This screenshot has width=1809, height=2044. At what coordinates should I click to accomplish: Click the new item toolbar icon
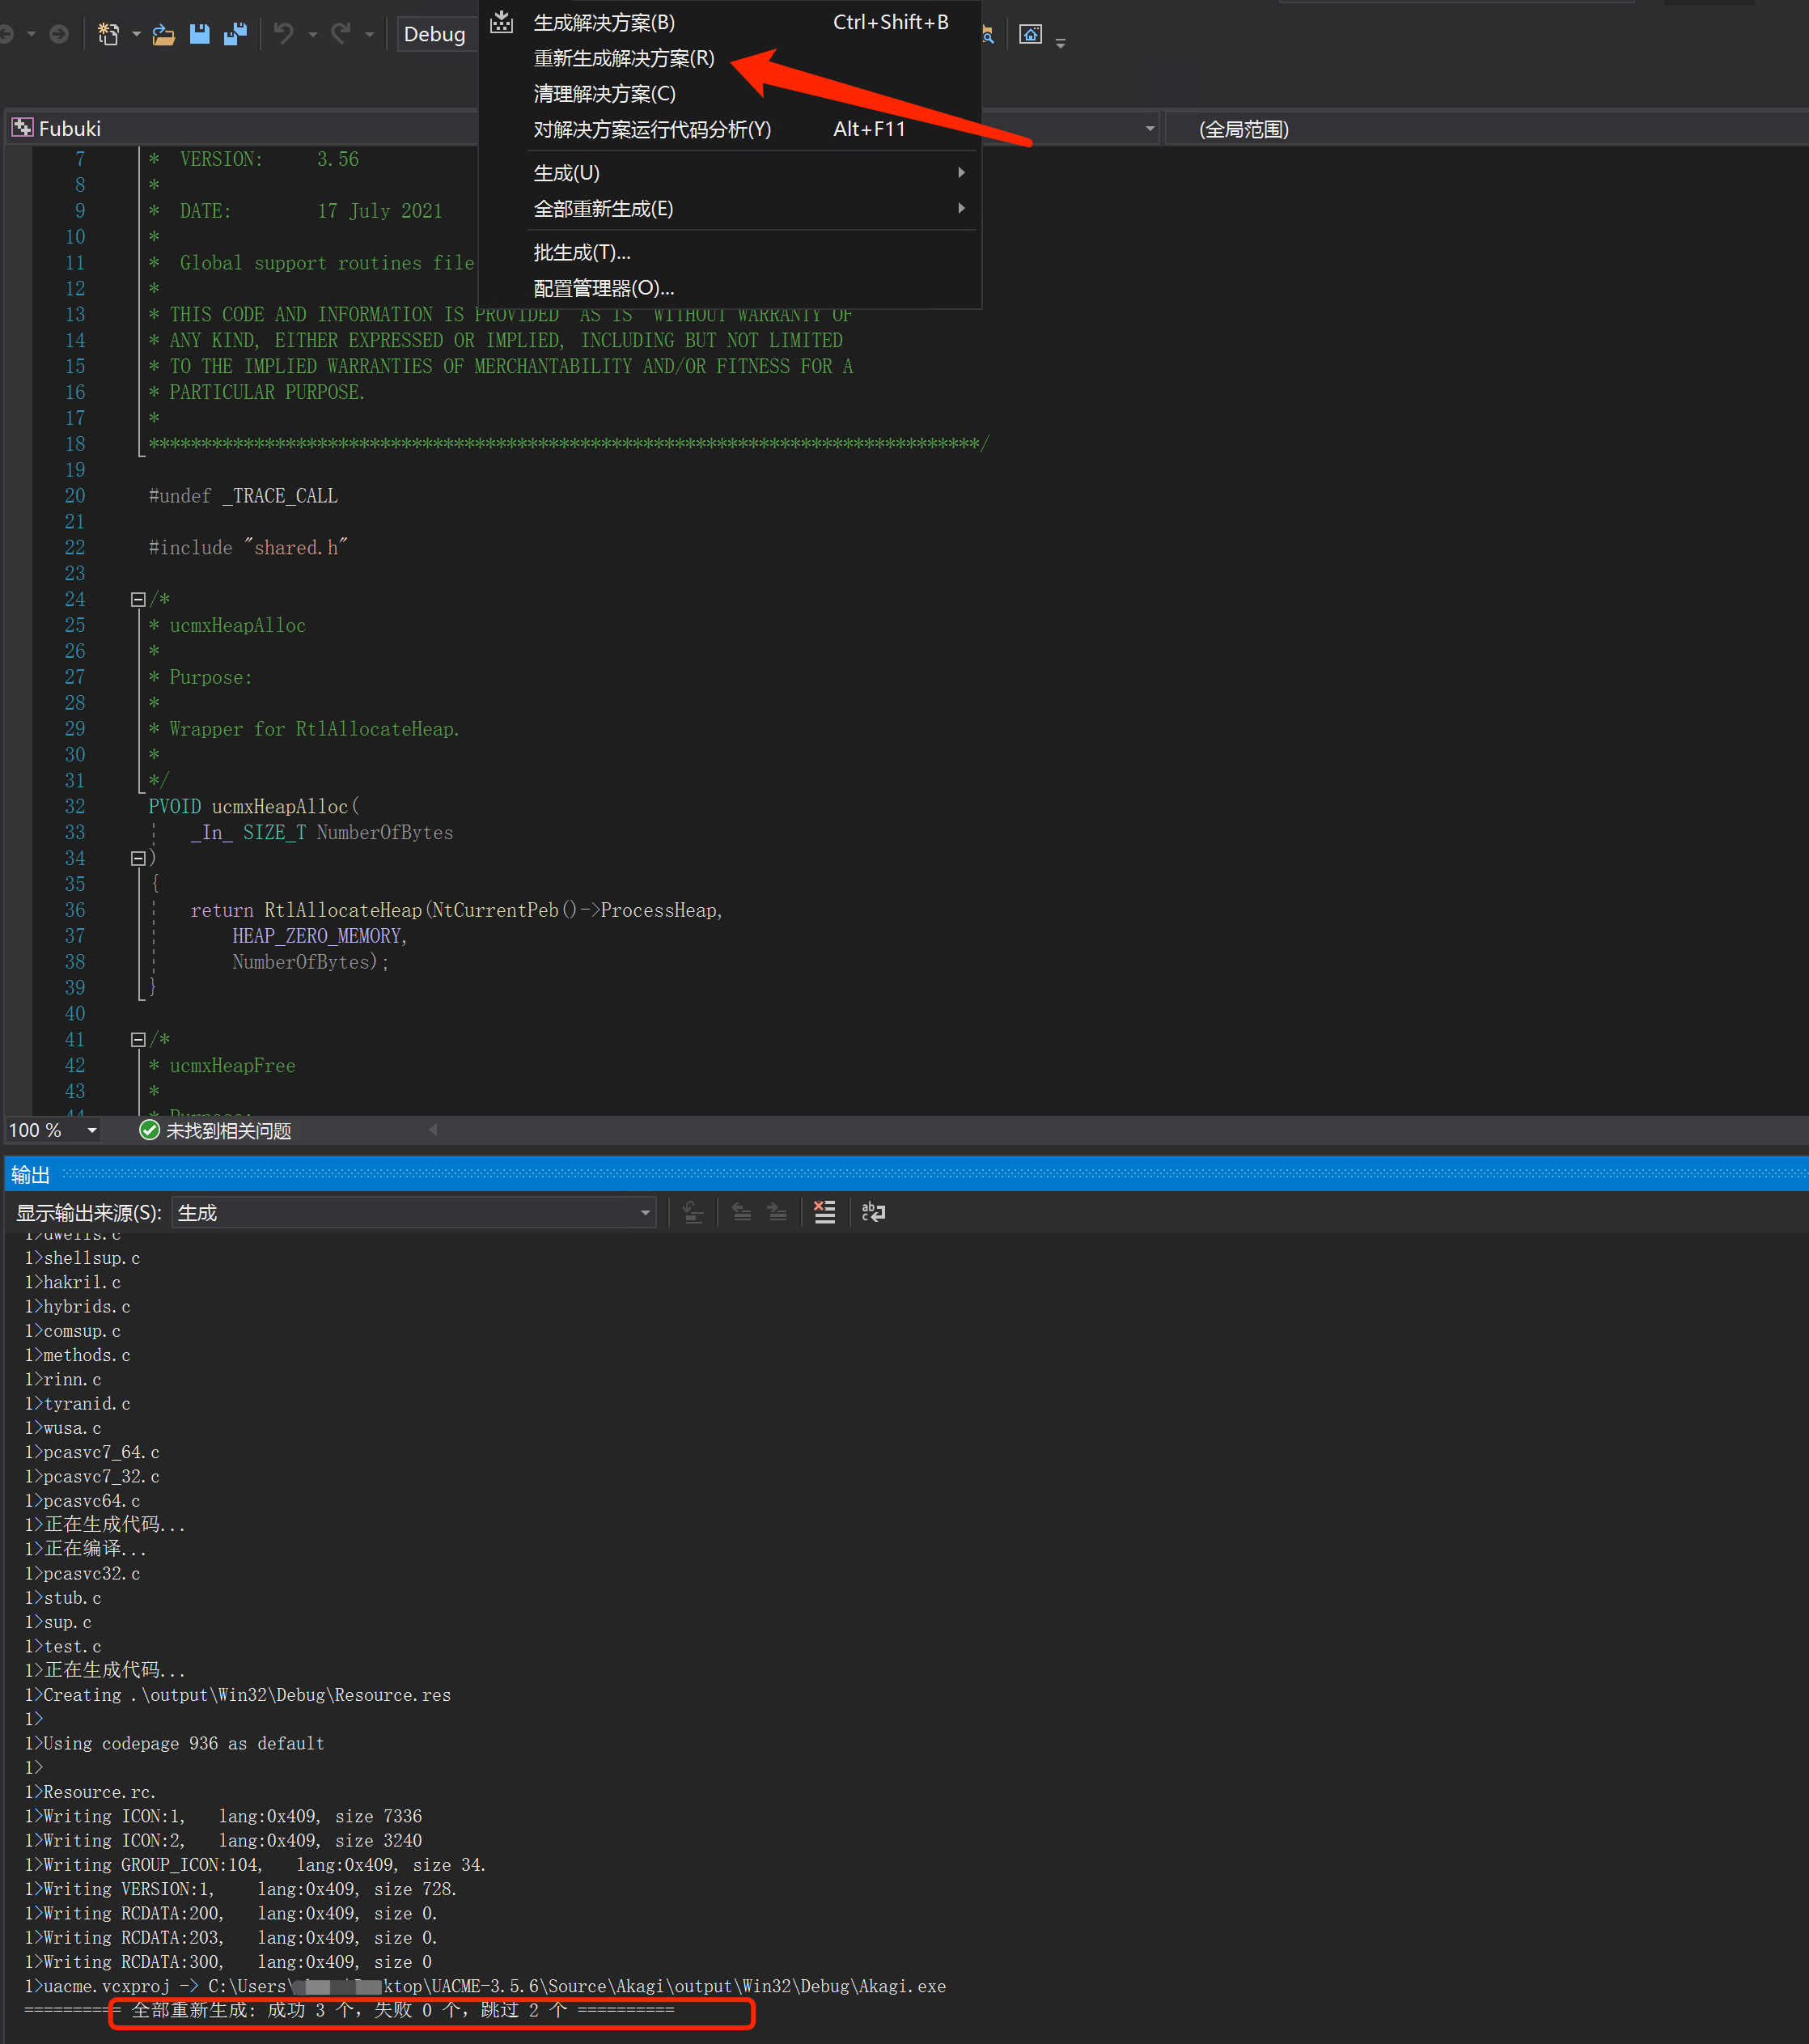pos(108,35)
